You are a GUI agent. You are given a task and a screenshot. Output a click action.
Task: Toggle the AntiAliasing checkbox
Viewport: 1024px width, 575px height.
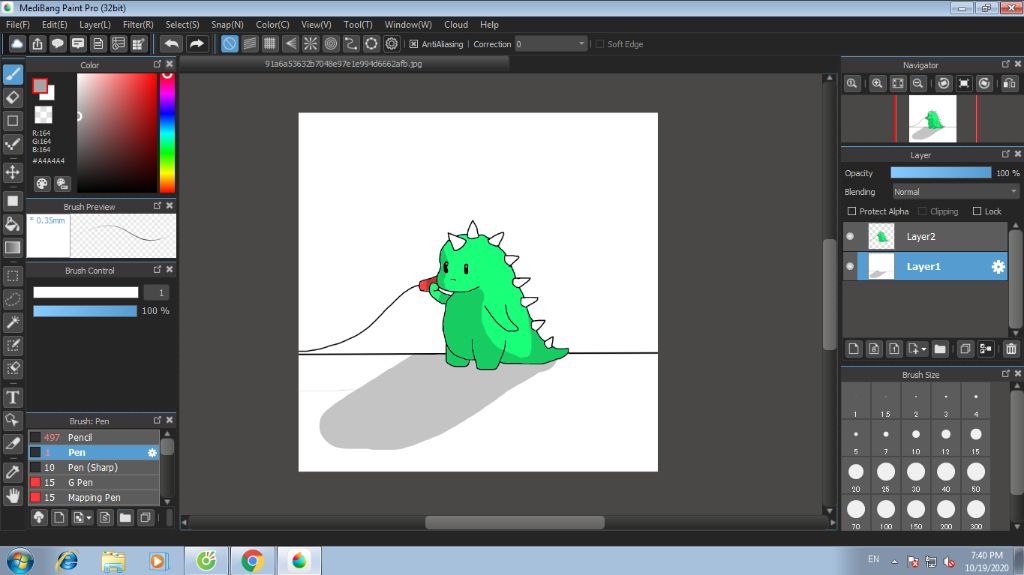coord(414,44)
